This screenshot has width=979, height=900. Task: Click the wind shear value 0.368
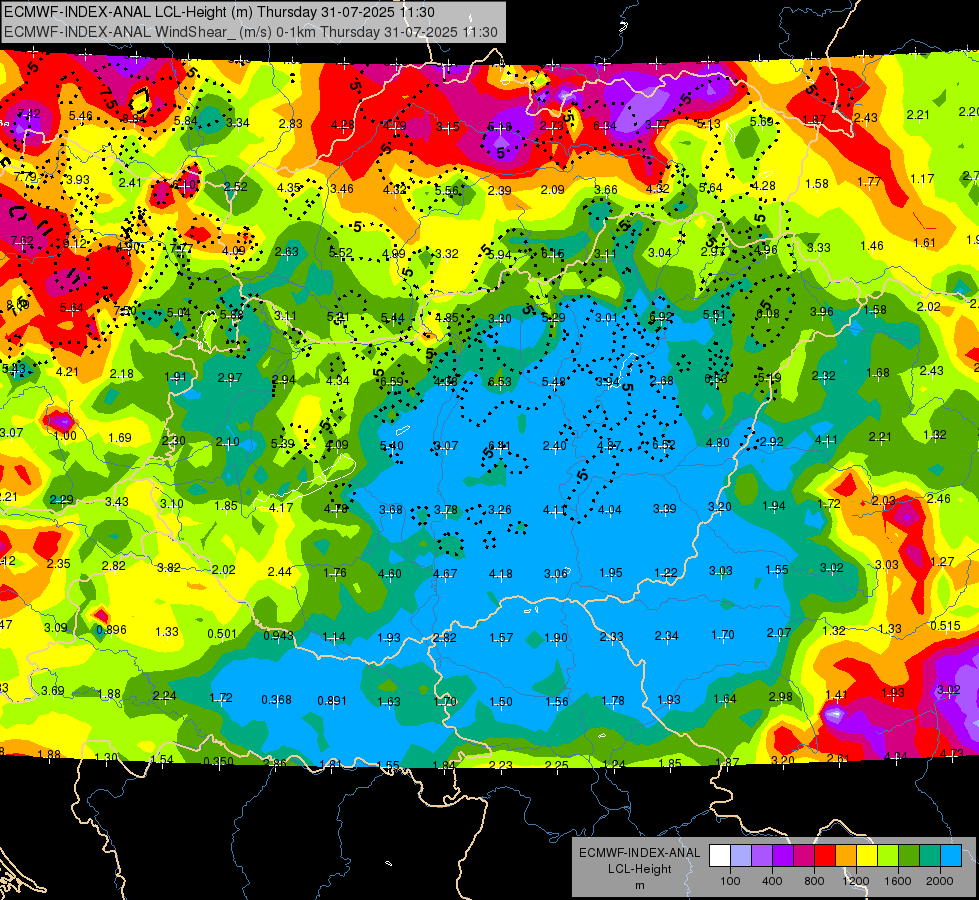277,700
